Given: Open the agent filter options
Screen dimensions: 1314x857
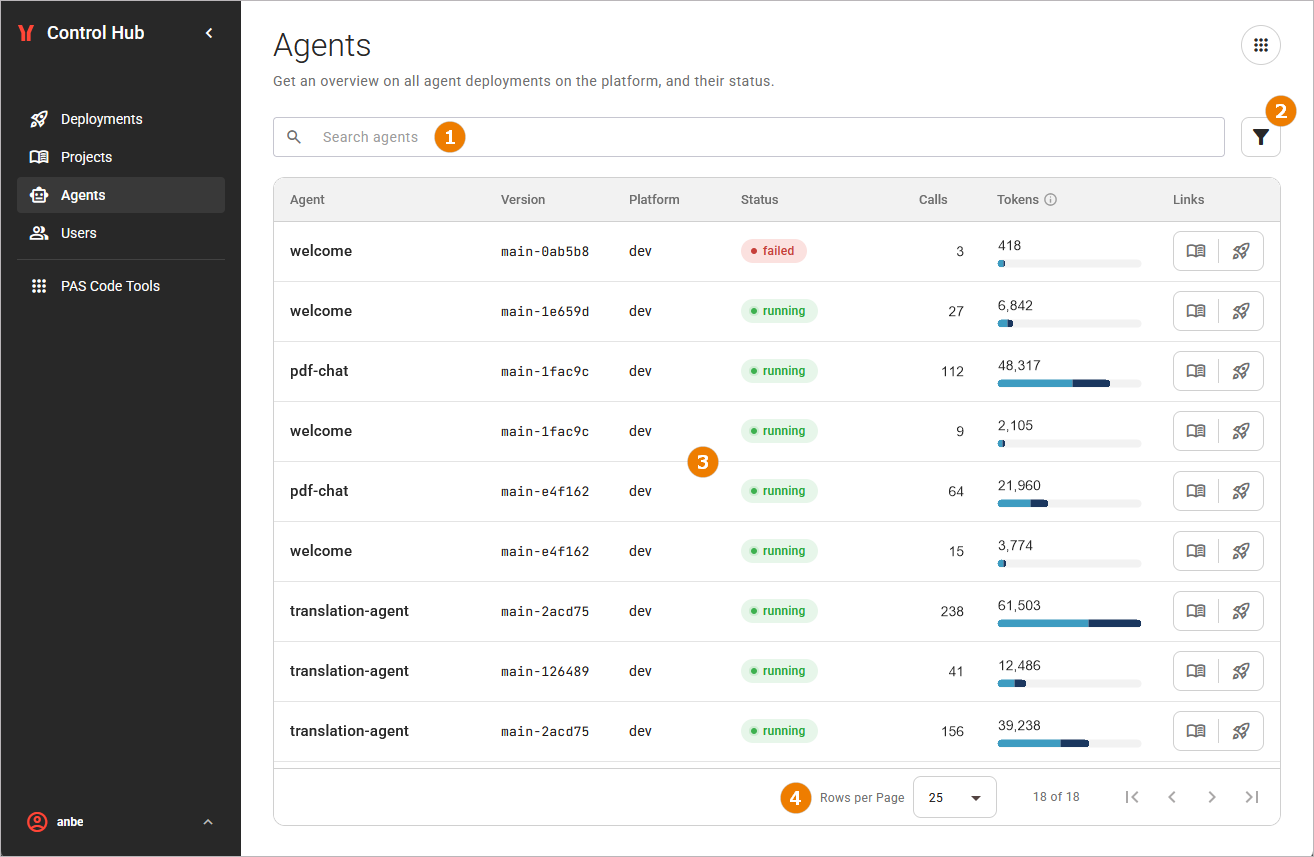Looking at the screenshot, I should (1260, 137).
